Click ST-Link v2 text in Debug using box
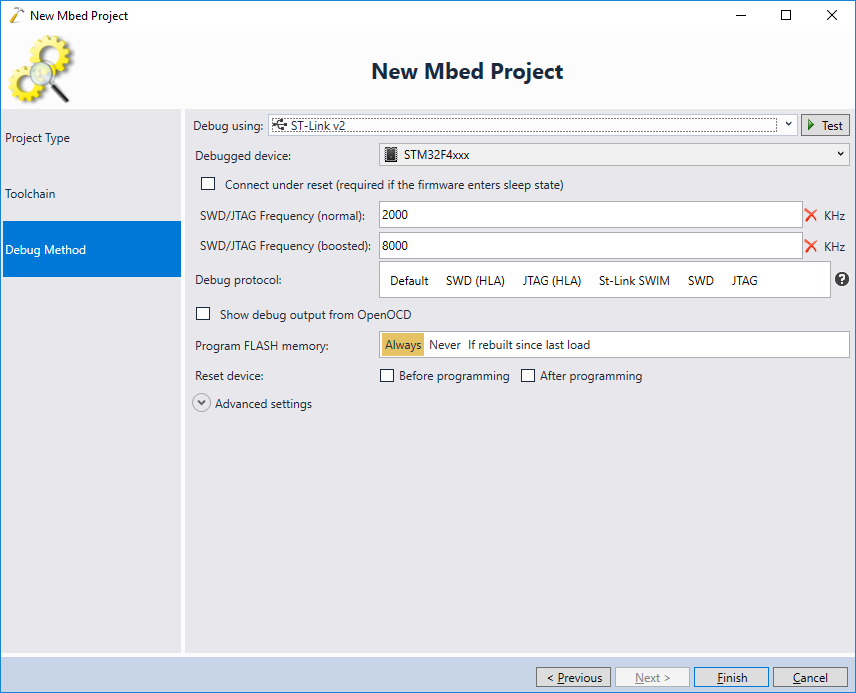Viewport: 856px width, 693px height. pyautogui.click(x=318, y=126)
